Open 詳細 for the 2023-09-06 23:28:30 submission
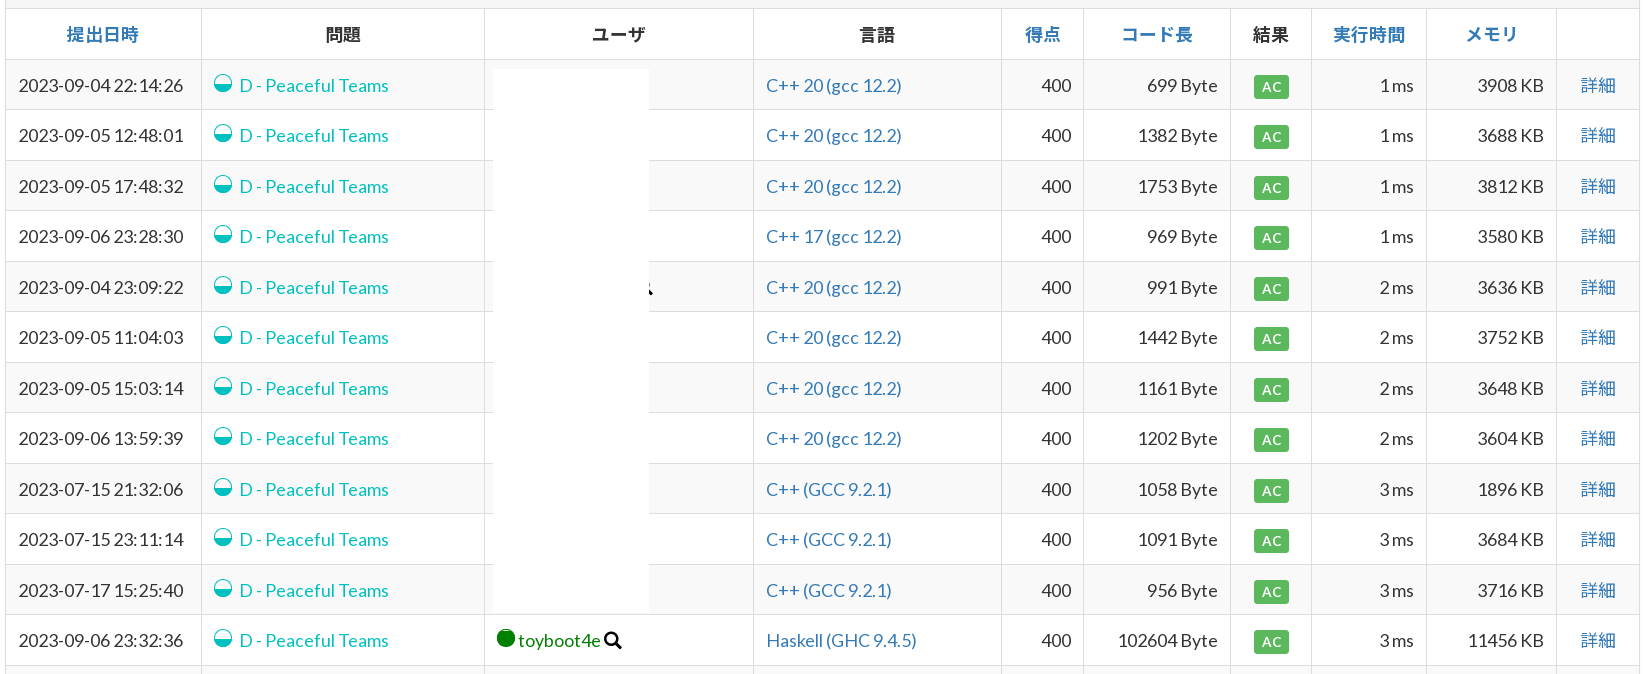The height and width of the screenshot is (674, 1648). pos(1598,237)
